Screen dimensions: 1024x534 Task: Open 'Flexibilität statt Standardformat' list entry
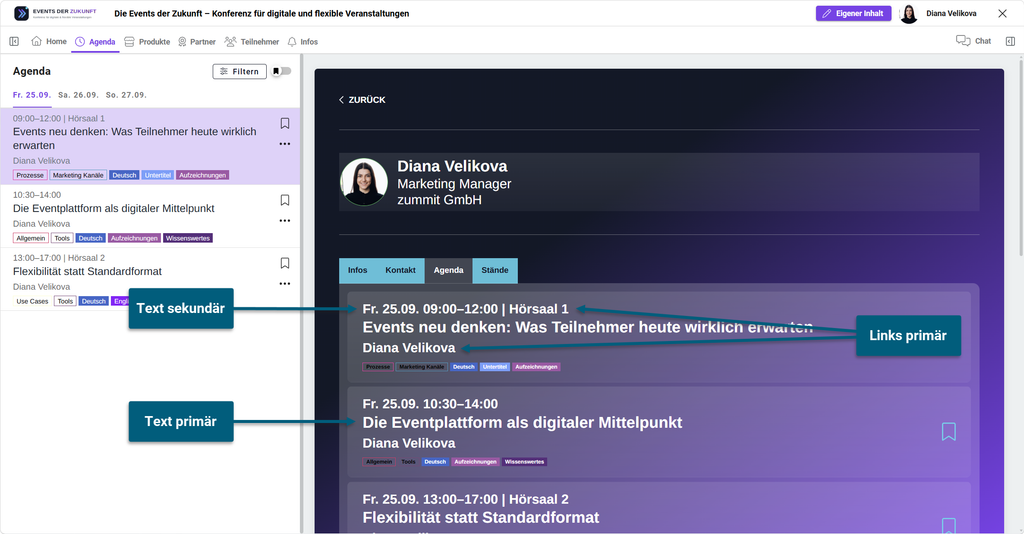coord(150,279)
